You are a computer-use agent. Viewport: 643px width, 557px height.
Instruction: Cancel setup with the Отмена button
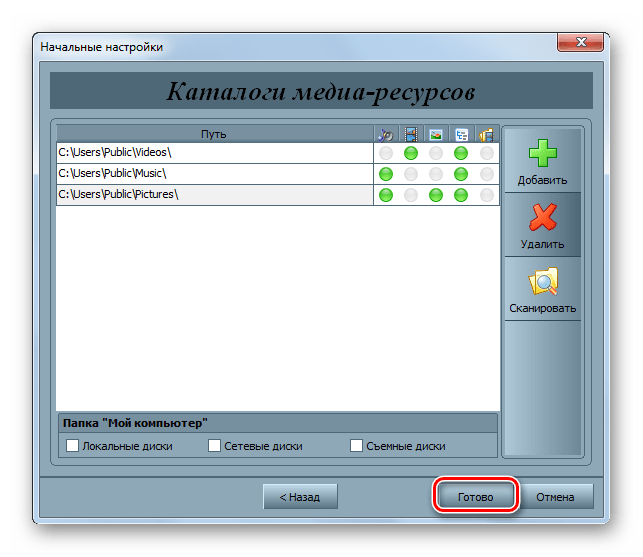click(x=555, y=497)
